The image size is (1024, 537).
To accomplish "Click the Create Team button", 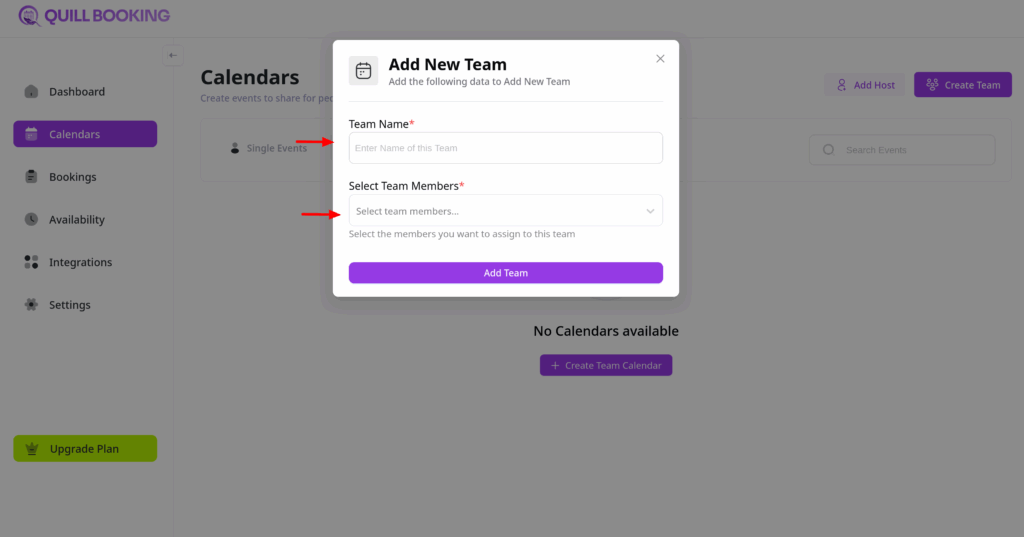I will (962, 85).
